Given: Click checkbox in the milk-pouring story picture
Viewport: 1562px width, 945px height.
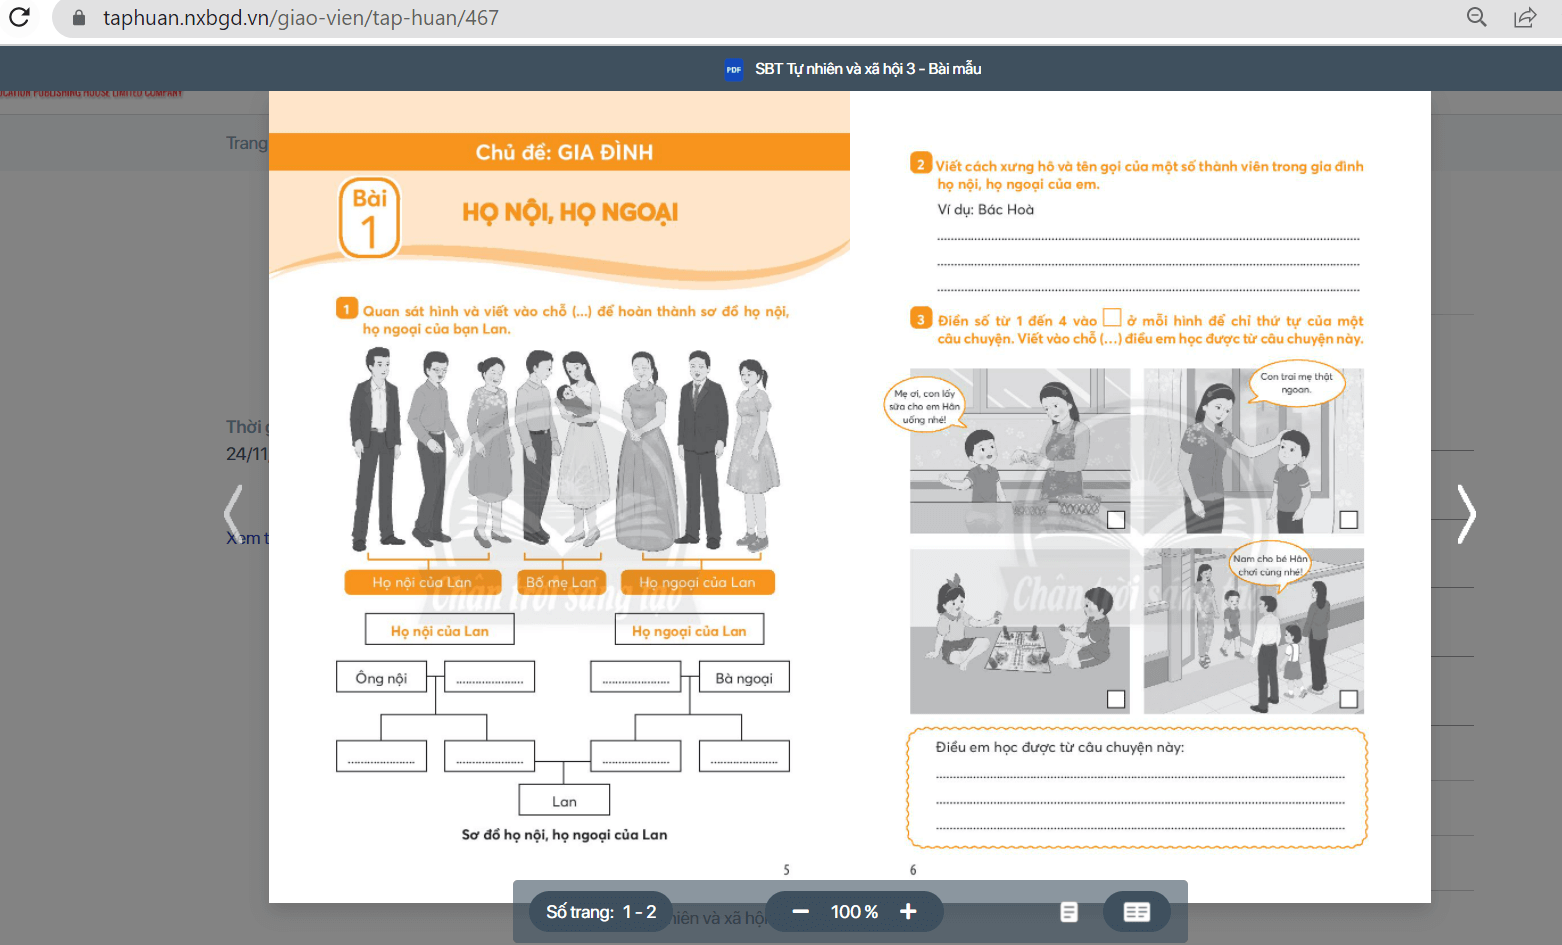Looking at the screenshot, I should pyautogui.click(x=1116, y=520).
